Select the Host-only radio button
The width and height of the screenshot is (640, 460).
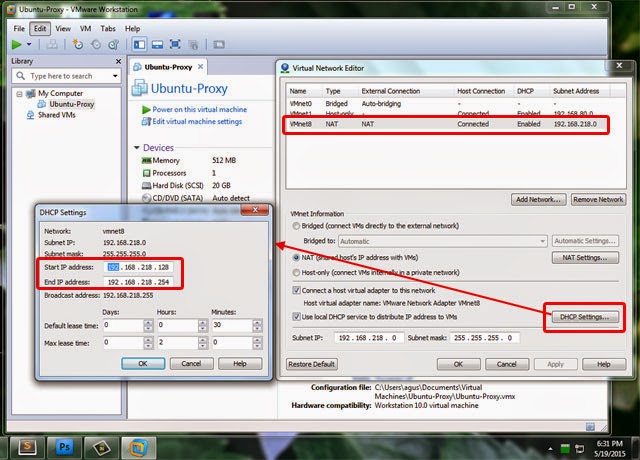pyautogui.click(x=296, y=272)
